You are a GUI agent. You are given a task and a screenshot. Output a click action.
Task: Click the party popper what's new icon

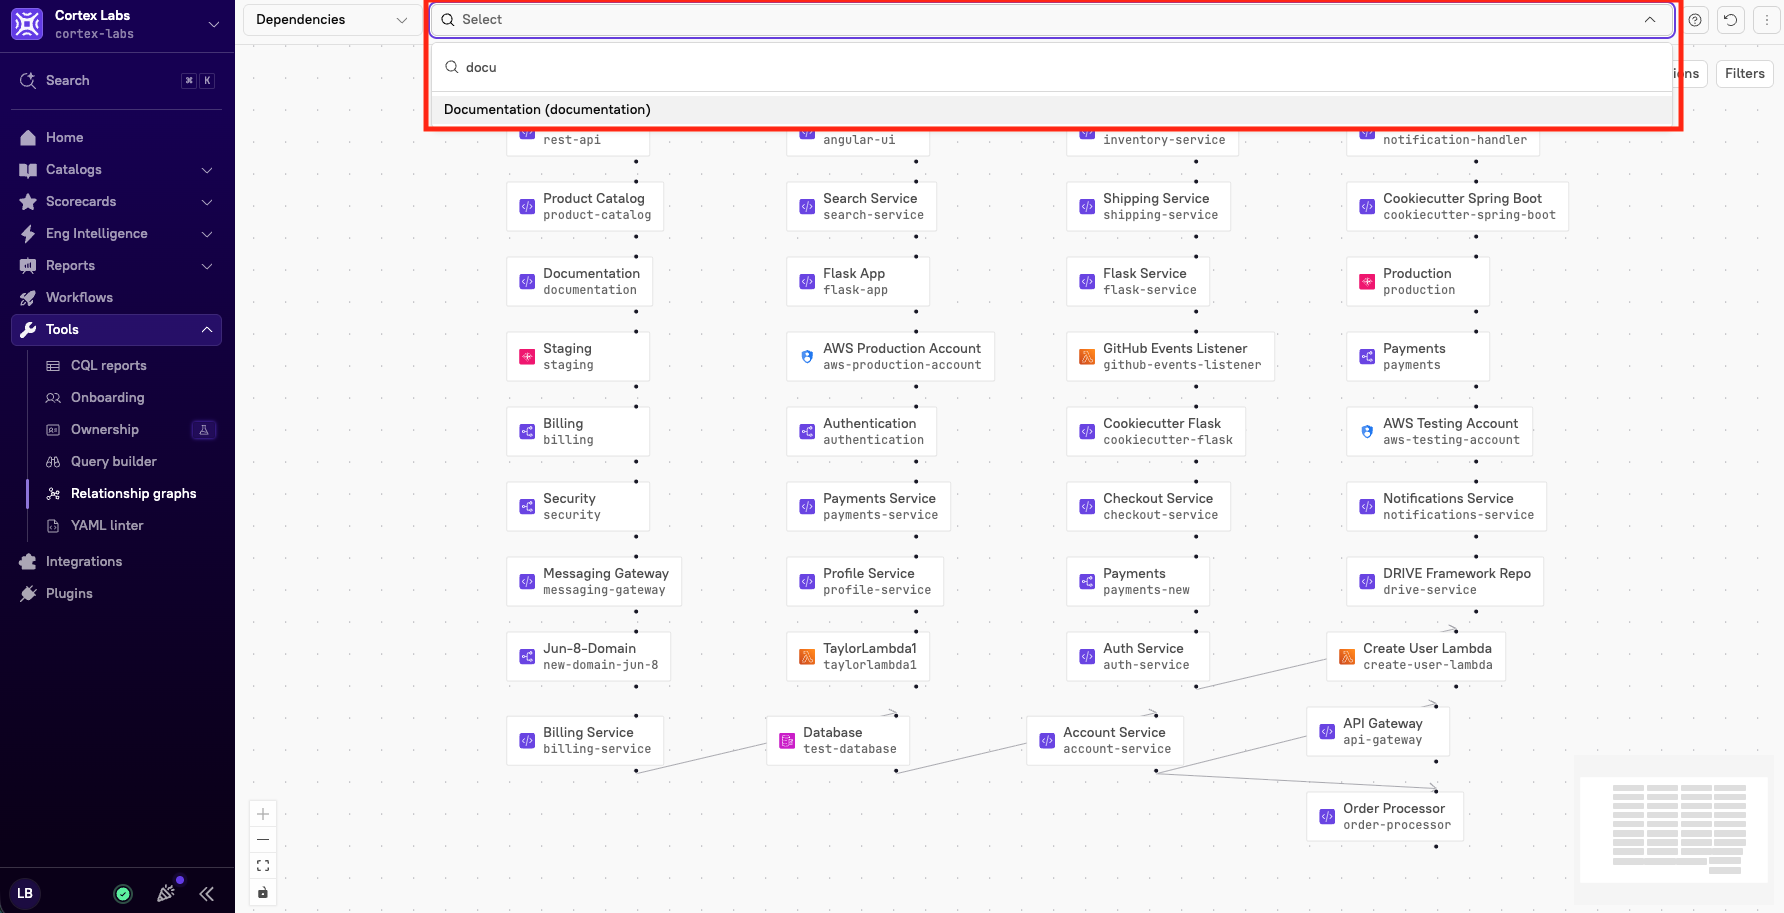click(x=166, y=893)
